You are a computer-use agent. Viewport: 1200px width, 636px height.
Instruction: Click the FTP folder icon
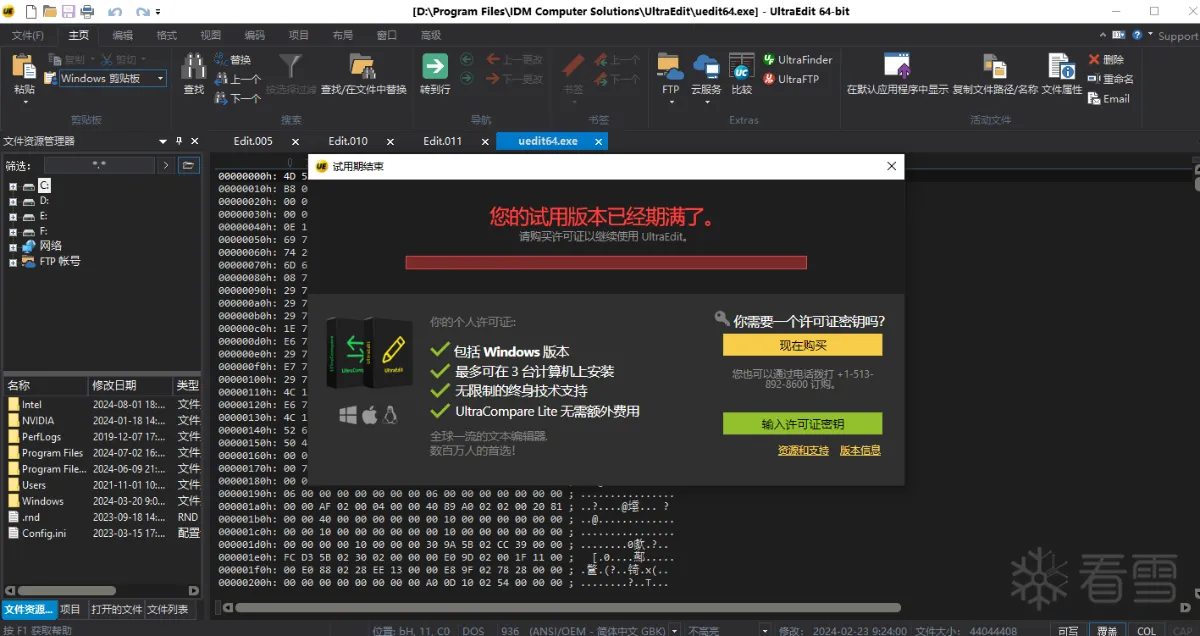670,68
